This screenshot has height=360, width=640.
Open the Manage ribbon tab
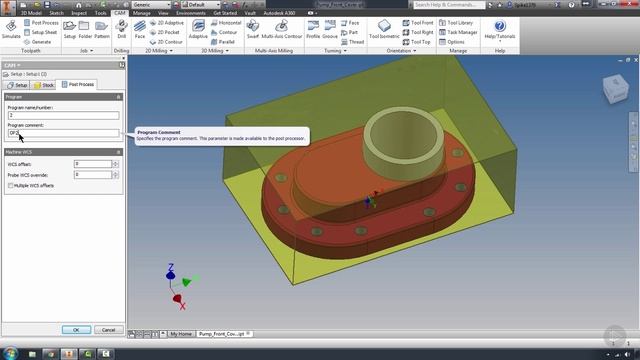pos(142,13)
